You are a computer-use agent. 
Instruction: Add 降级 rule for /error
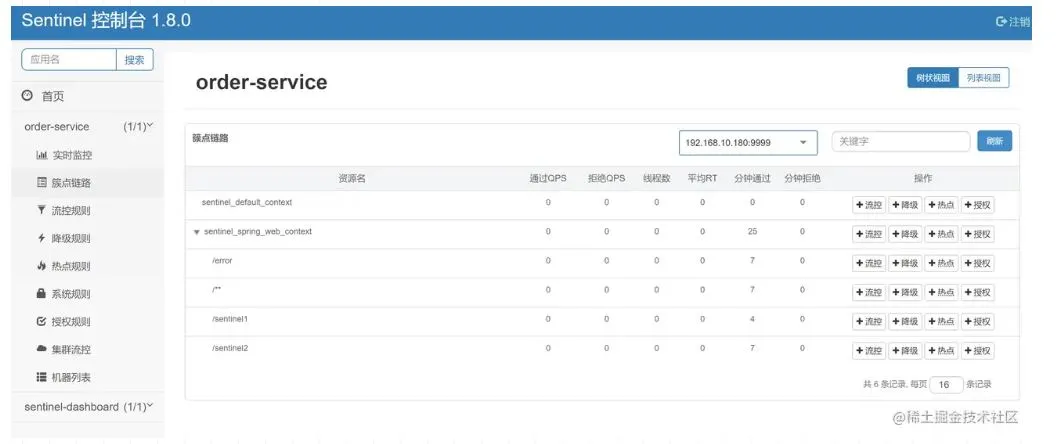coord(905,263)
